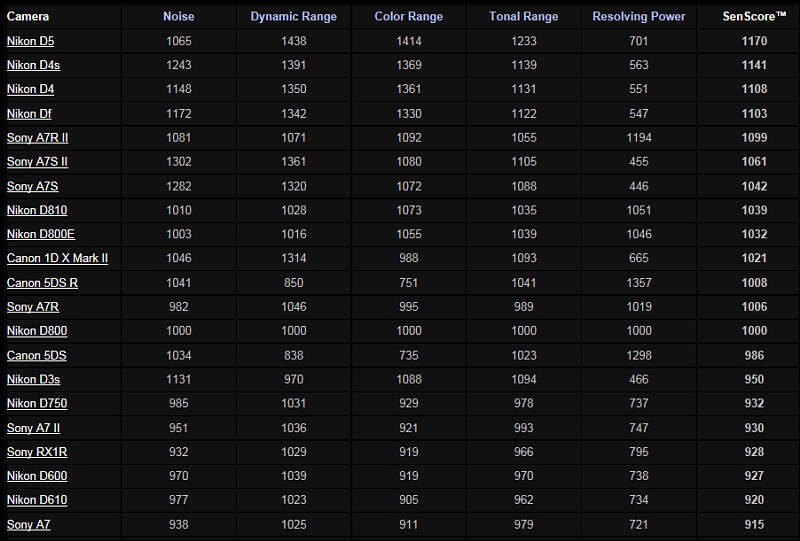Image resolution: width=800 pixels, height=541 pixels.
Task: Select Nikon D750 tonal range 978
Action: pos(524,403)
